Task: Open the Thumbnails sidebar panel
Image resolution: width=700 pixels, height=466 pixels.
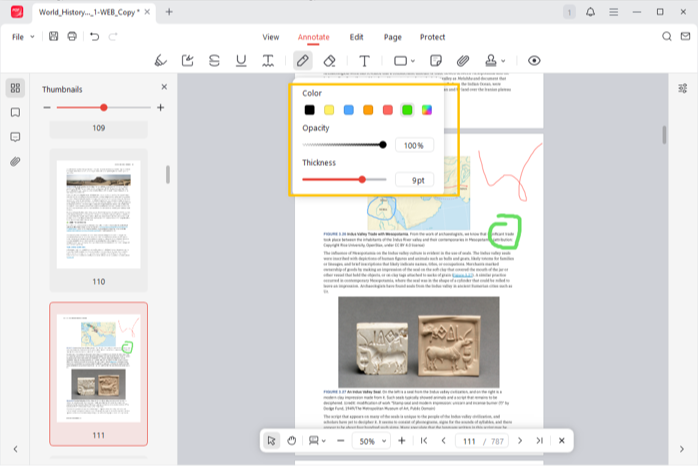Action: (15, 88)
